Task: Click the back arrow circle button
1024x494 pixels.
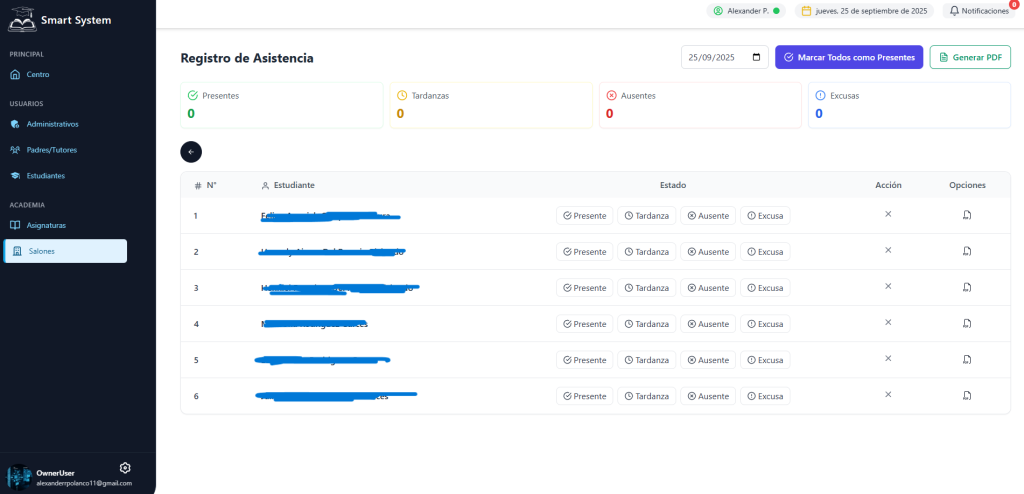Action: [191, 151]
